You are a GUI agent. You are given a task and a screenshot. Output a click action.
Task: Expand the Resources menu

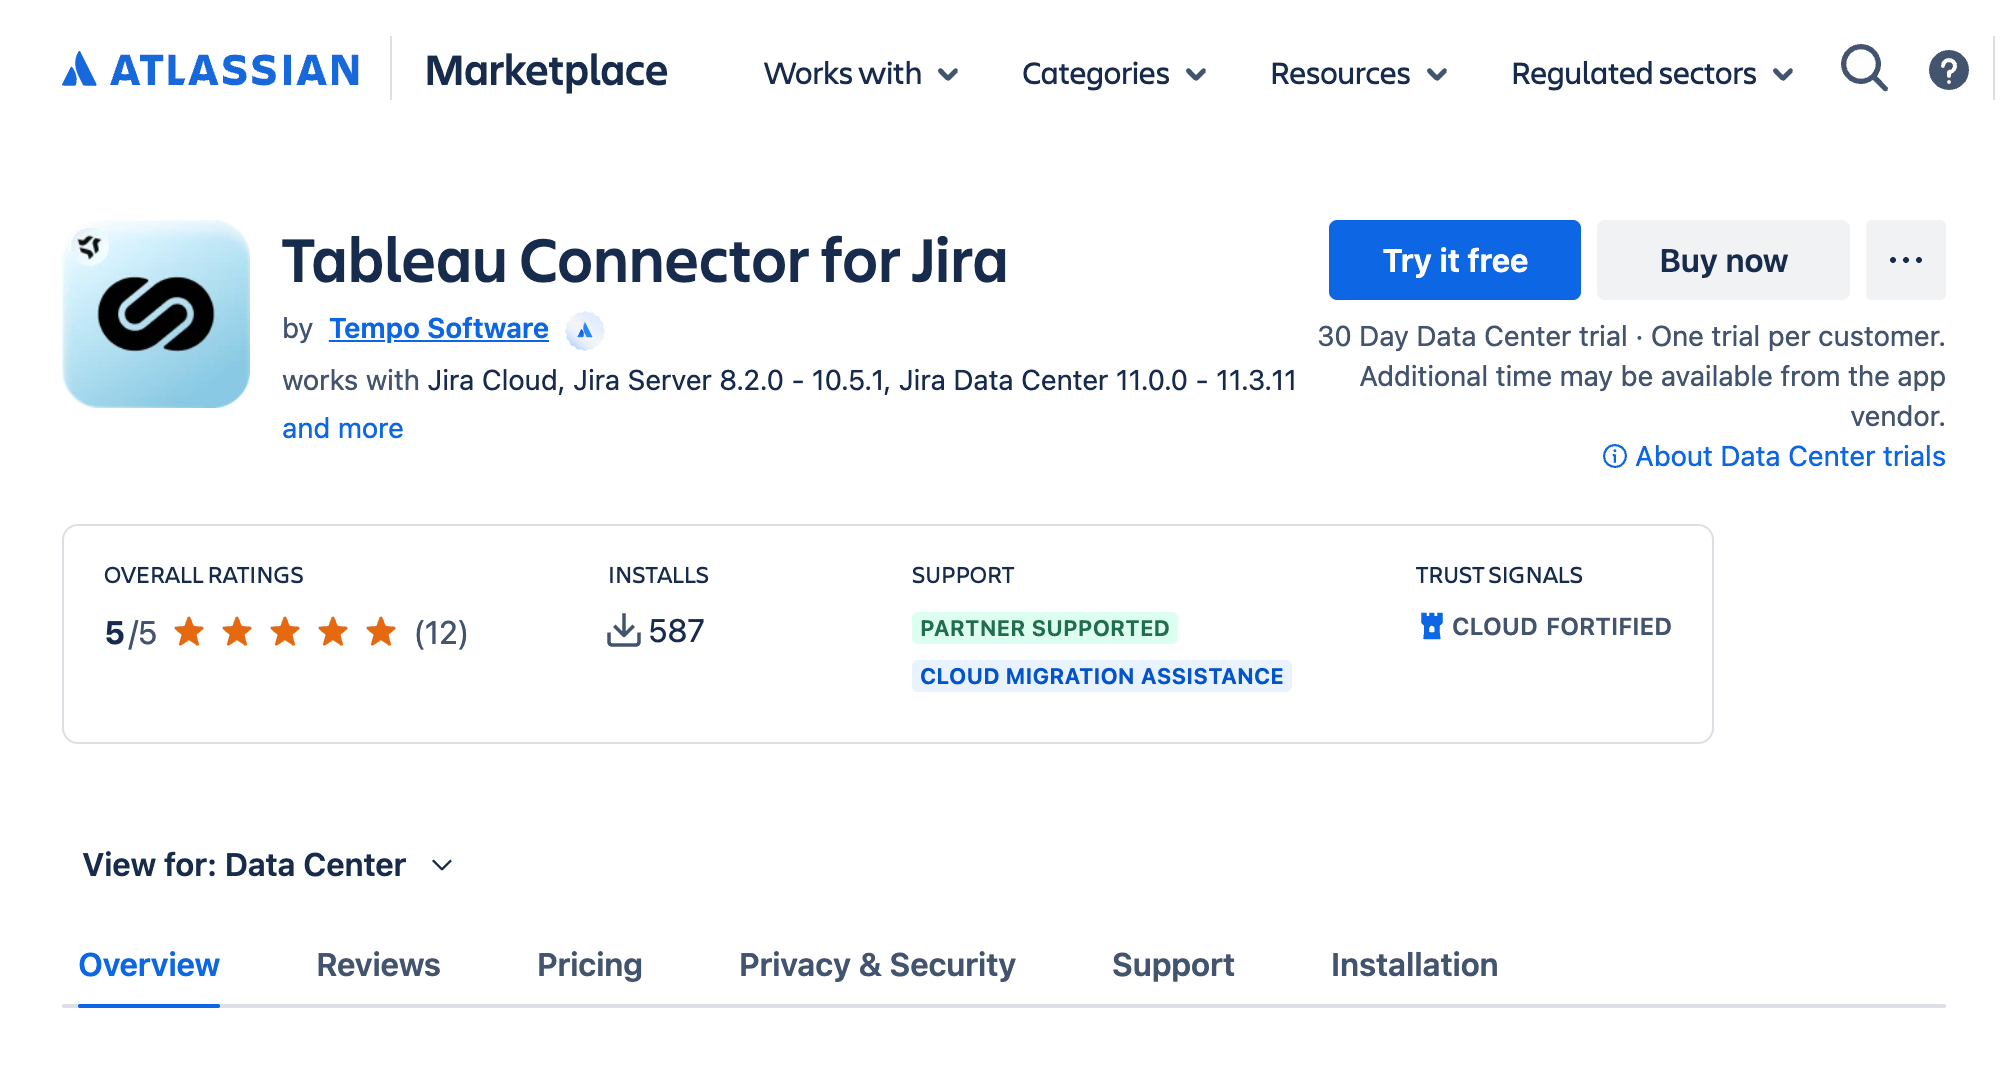click(x=1359, y=74)
